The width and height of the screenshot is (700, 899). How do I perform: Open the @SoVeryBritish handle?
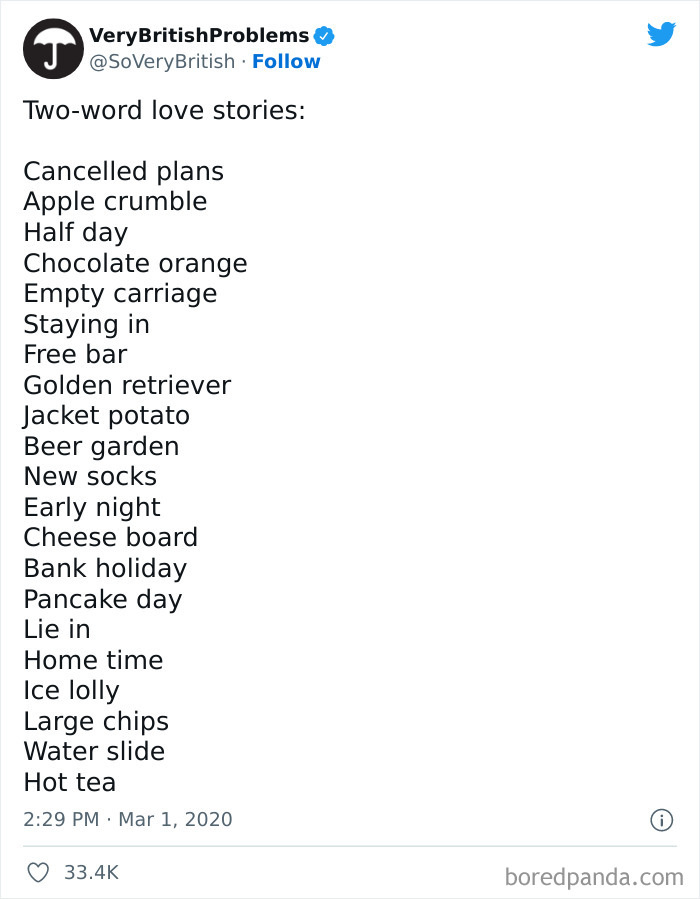(161, 62)
